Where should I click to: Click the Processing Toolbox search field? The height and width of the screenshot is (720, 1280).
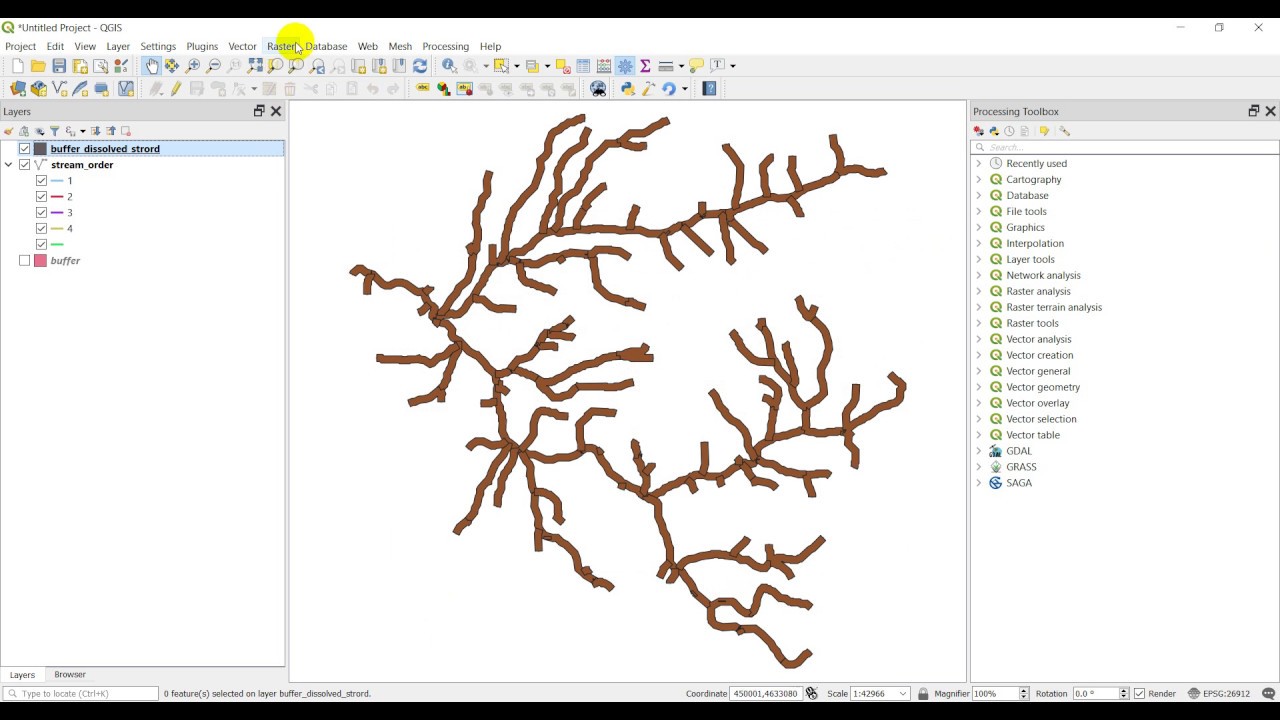pyautogui.click(x=1125, y=147)
